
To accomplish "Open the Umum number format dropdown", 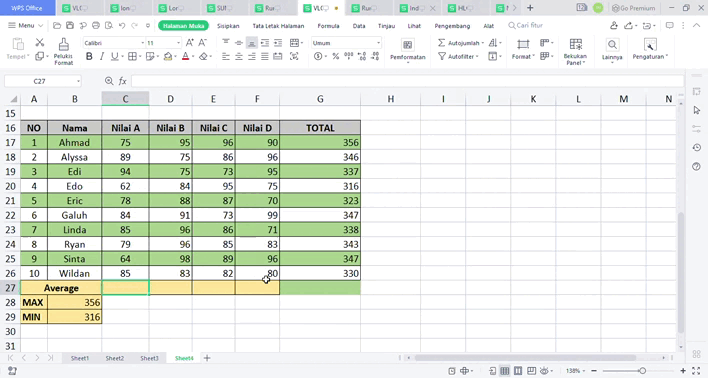I will (x=378, y=43).
